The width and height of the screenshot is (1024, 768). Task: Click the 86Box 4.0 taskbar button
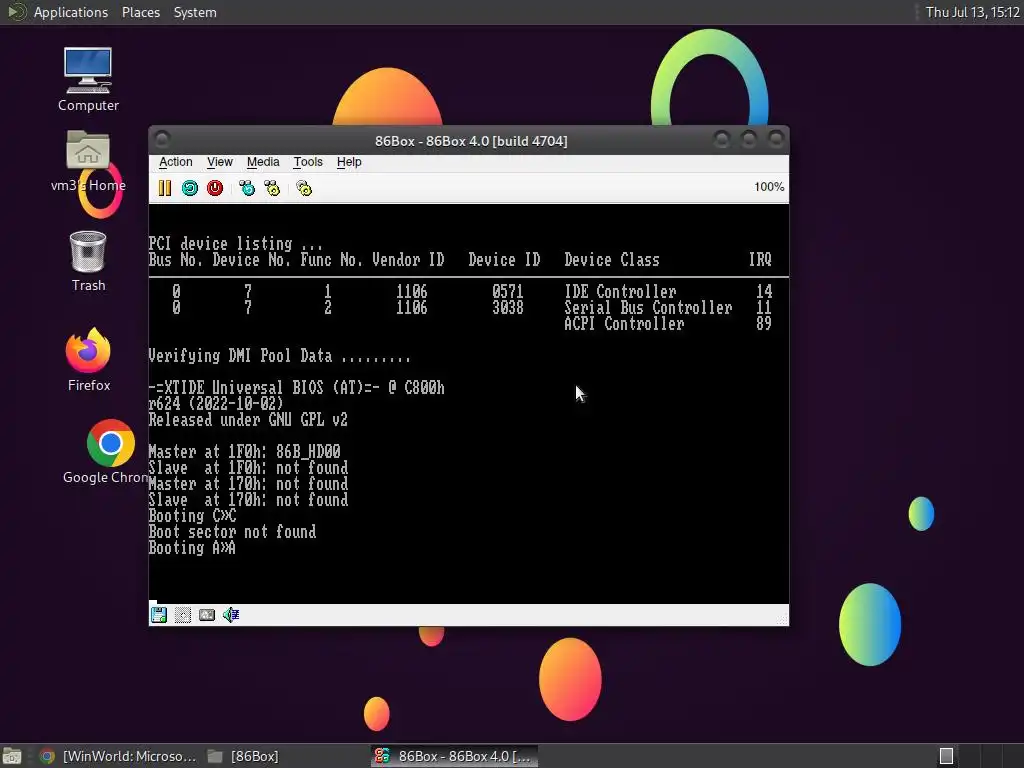point(455,756)
